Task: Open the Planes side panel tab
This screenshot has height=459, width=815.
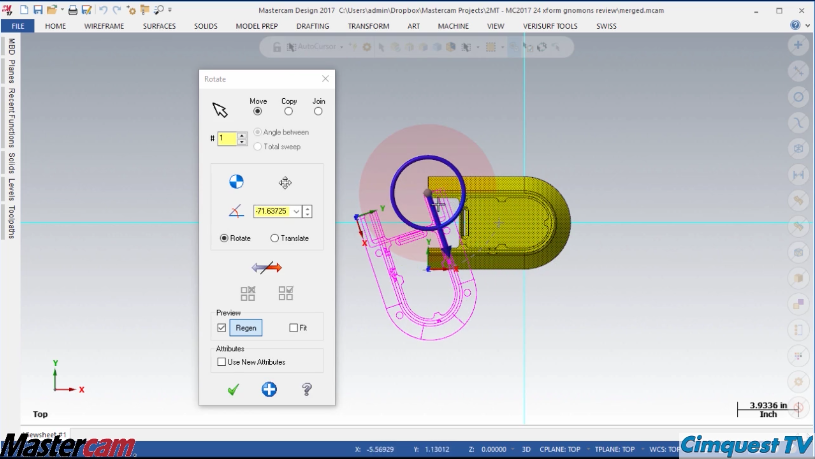Action: pyautogui.click(x=11, y=71)
